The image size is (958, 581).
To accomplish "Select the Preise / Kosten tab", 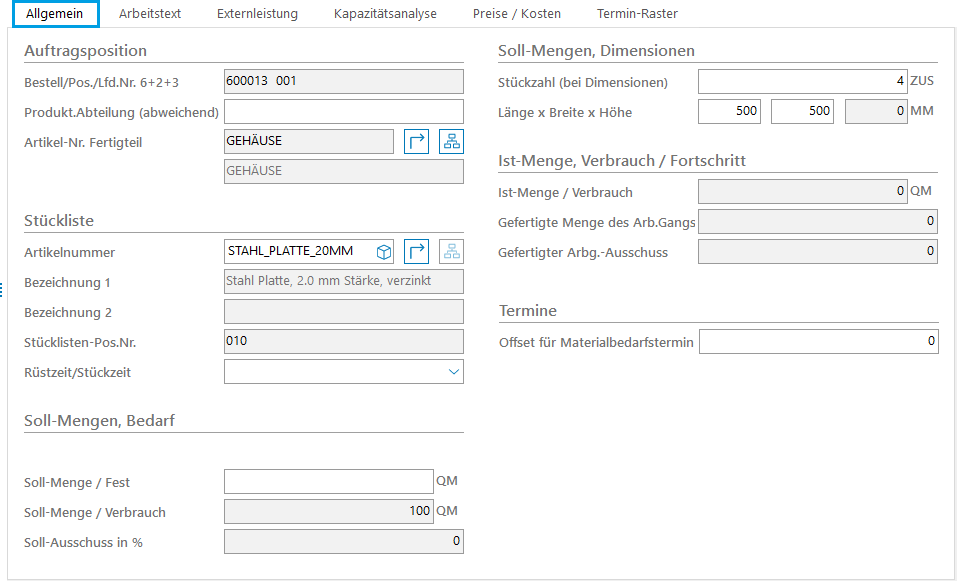I will (516, 14).
